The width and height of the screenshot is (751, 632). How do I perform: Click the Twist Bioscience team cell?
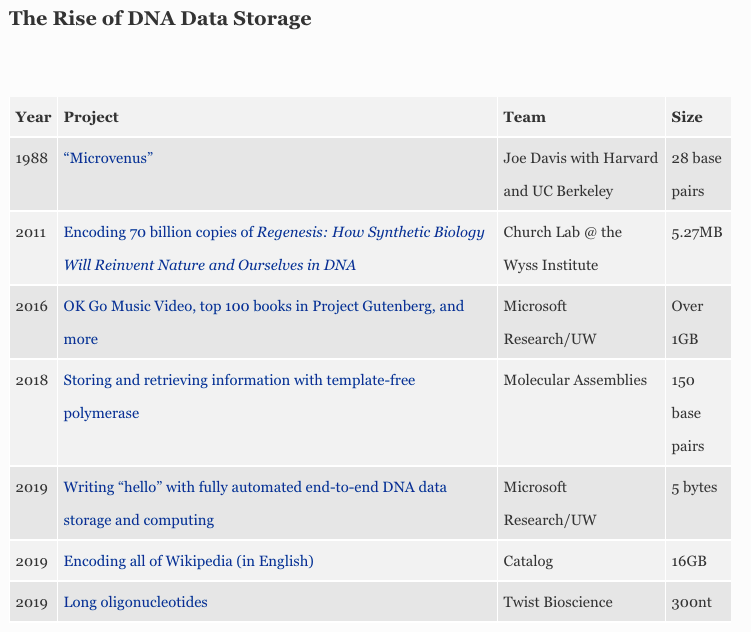click(558, 602)
